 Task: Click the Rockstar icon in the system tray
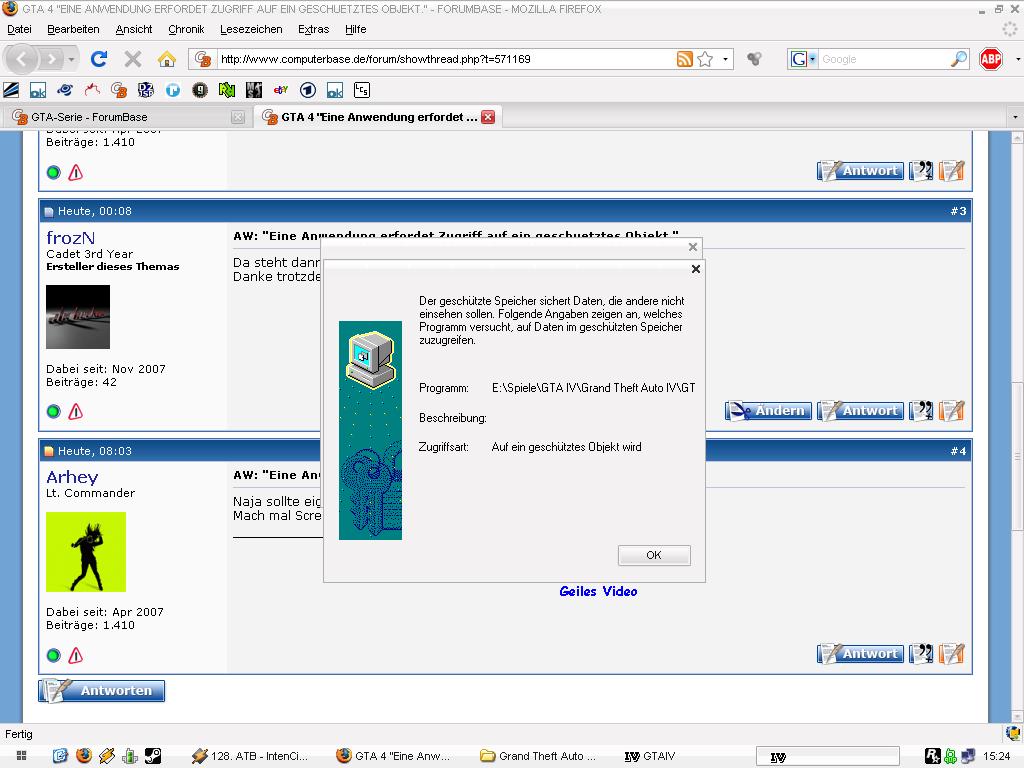(x=933, y=756)
